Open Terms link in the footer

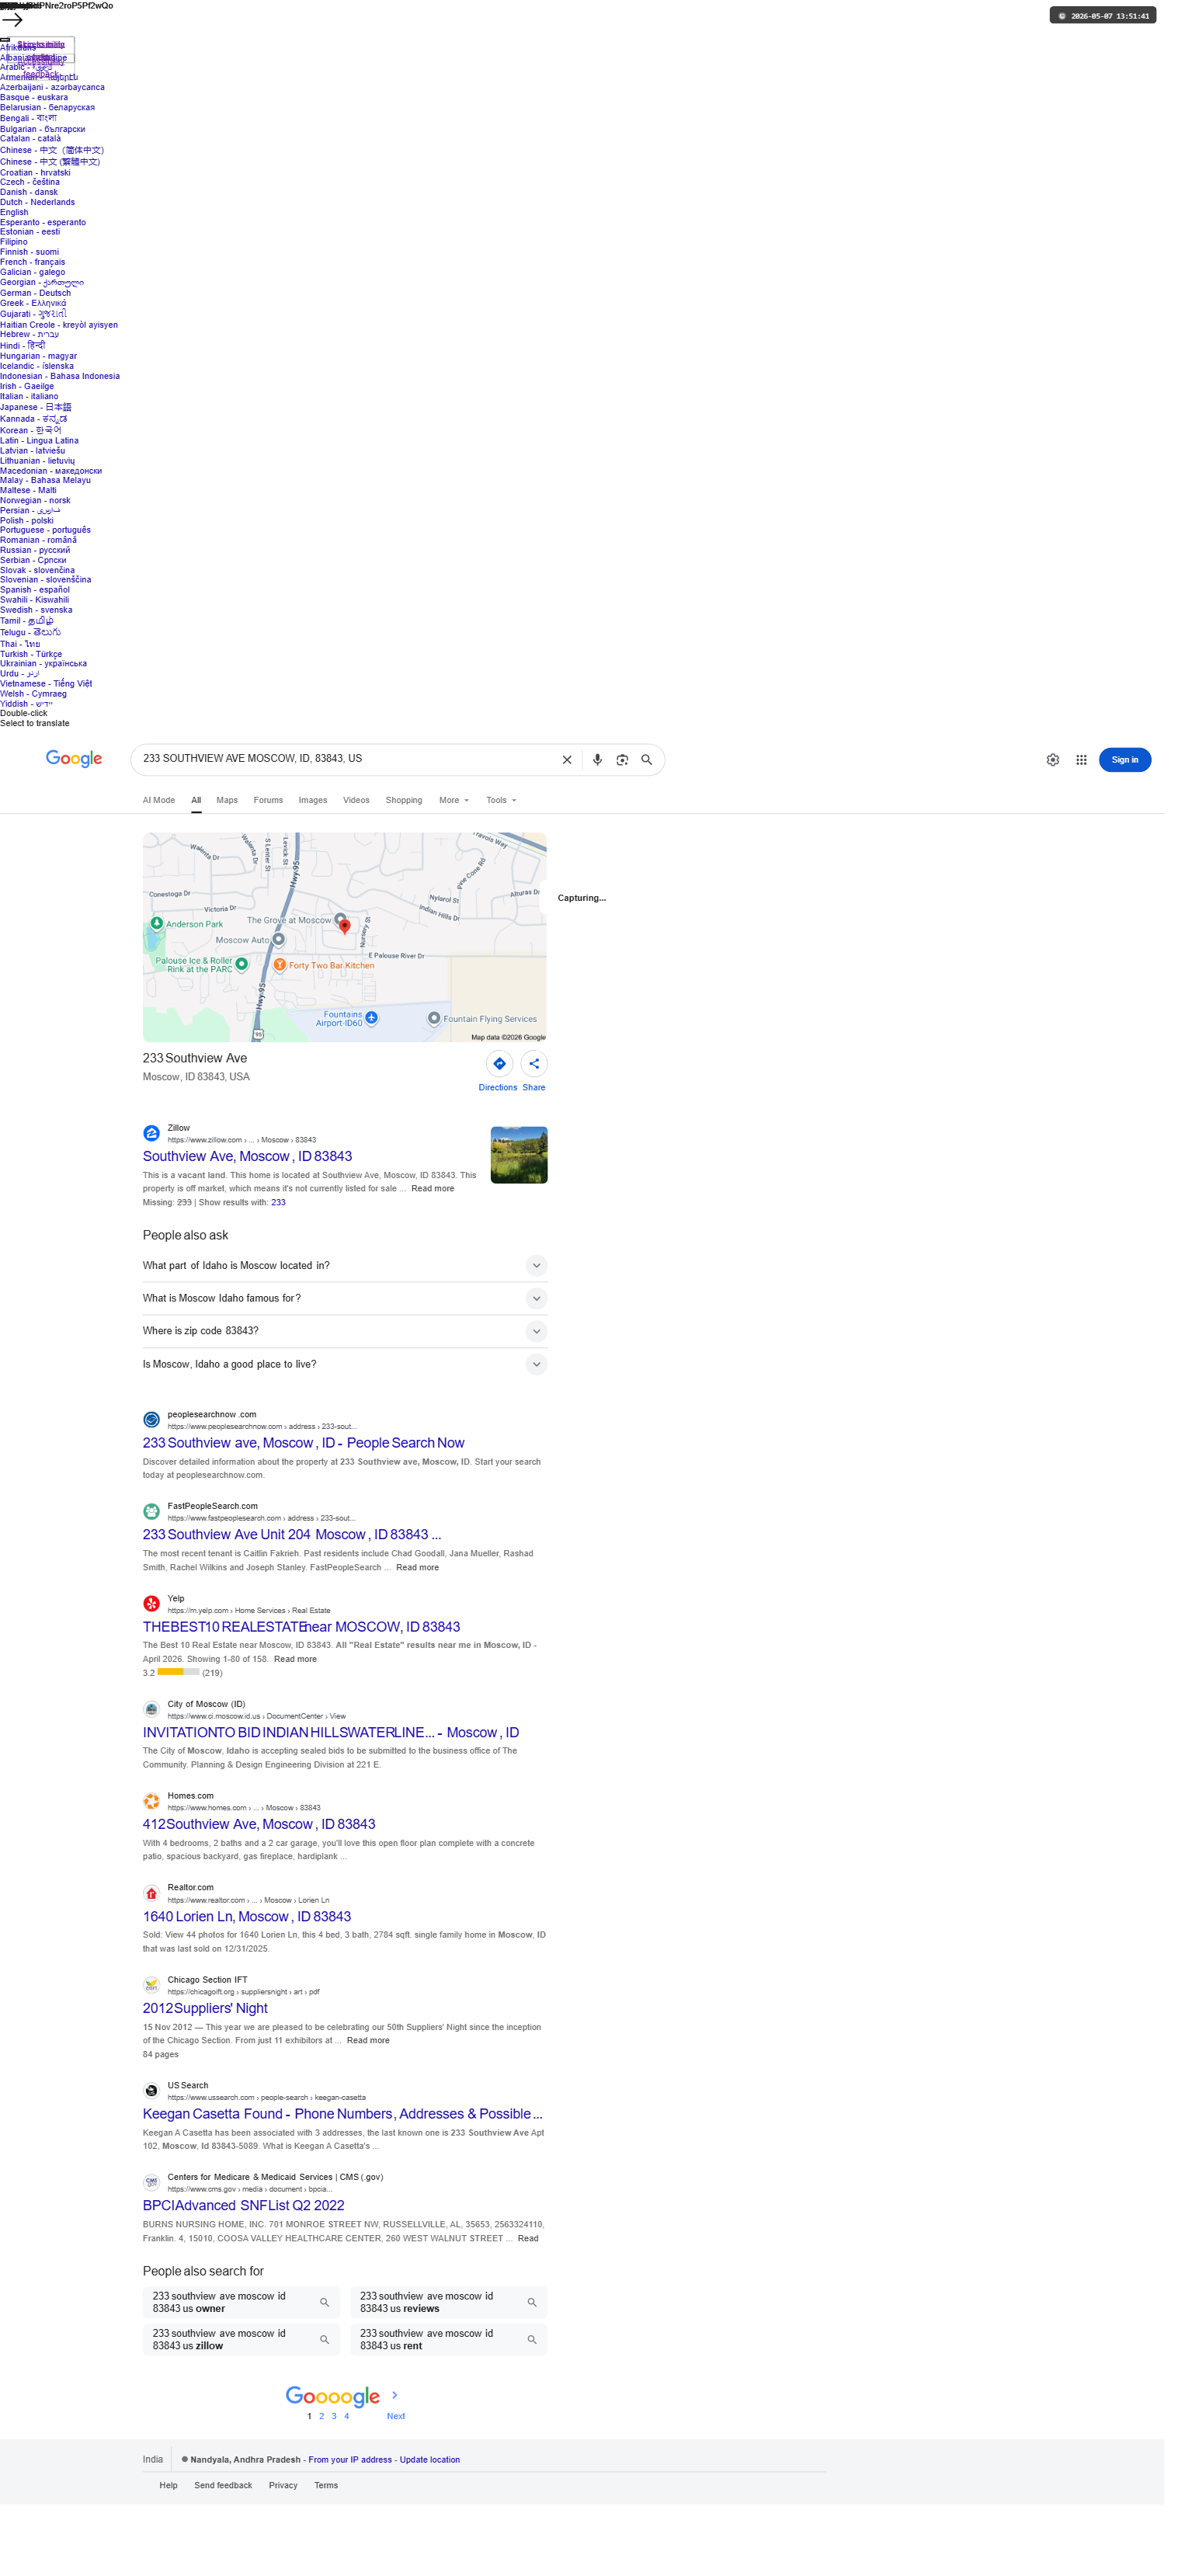pyautogui.click(x=326, y=2486)
